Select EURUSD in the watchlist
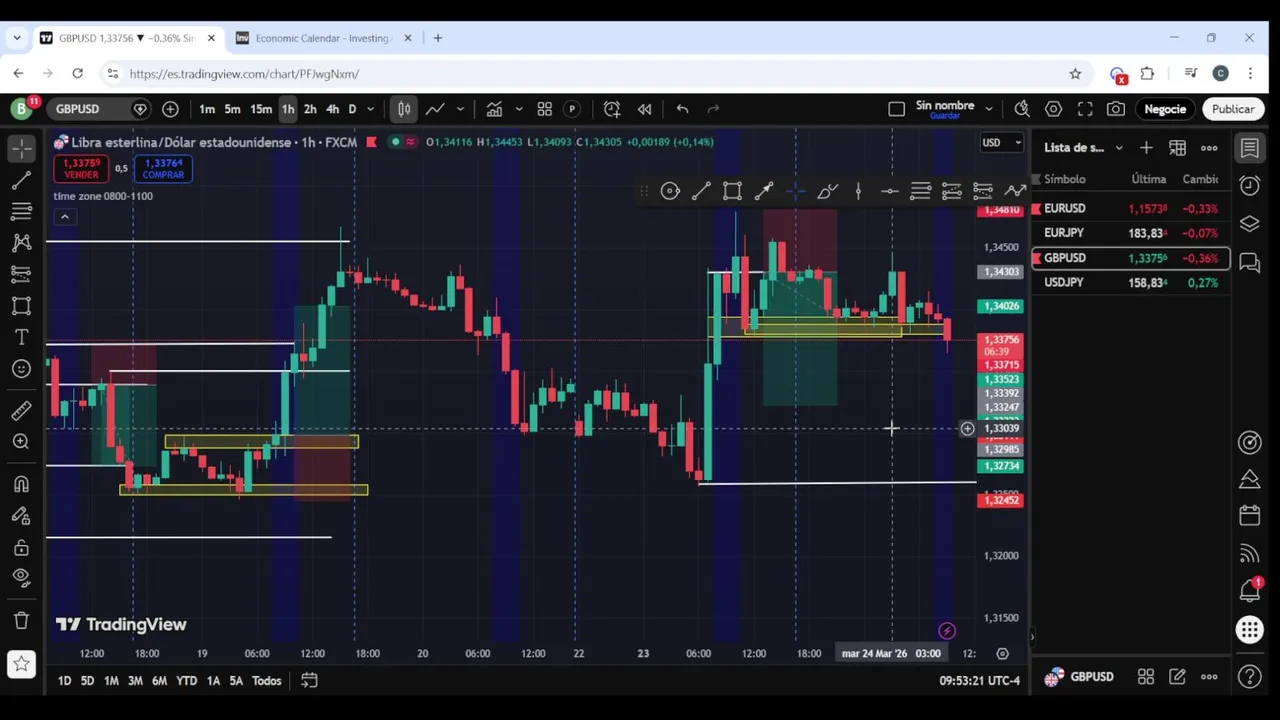Viewport: 1280px width, 720px height. point(1130,208)
